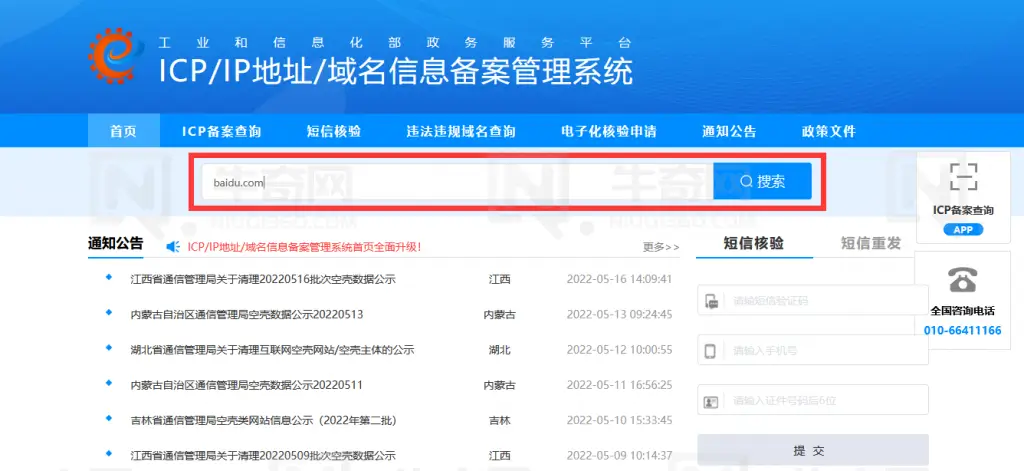Click the date 2022-05-11 16:56:25
The image size is (1024, 471).
[619, 385]
